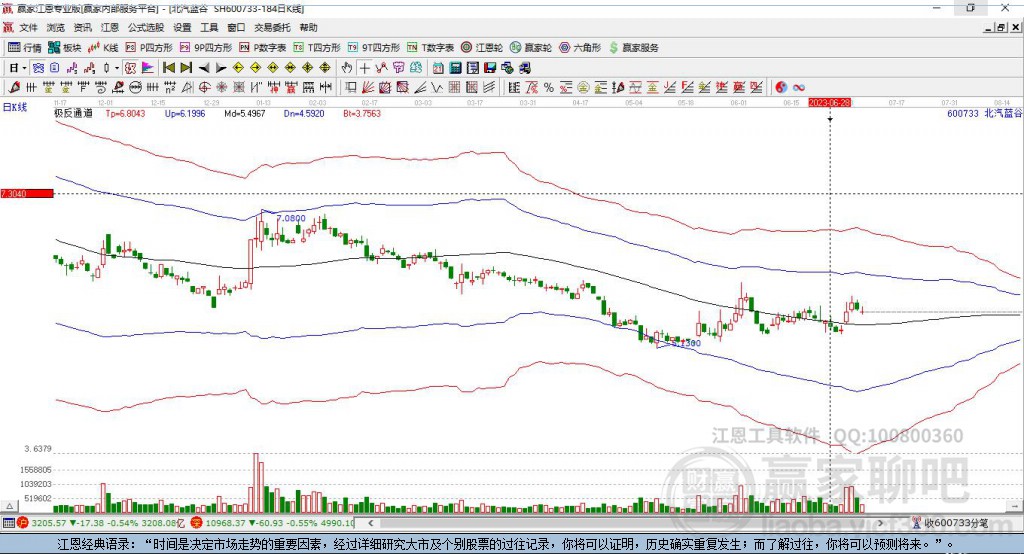Expand the 日 period dropdown

click(x=24, y=68)
